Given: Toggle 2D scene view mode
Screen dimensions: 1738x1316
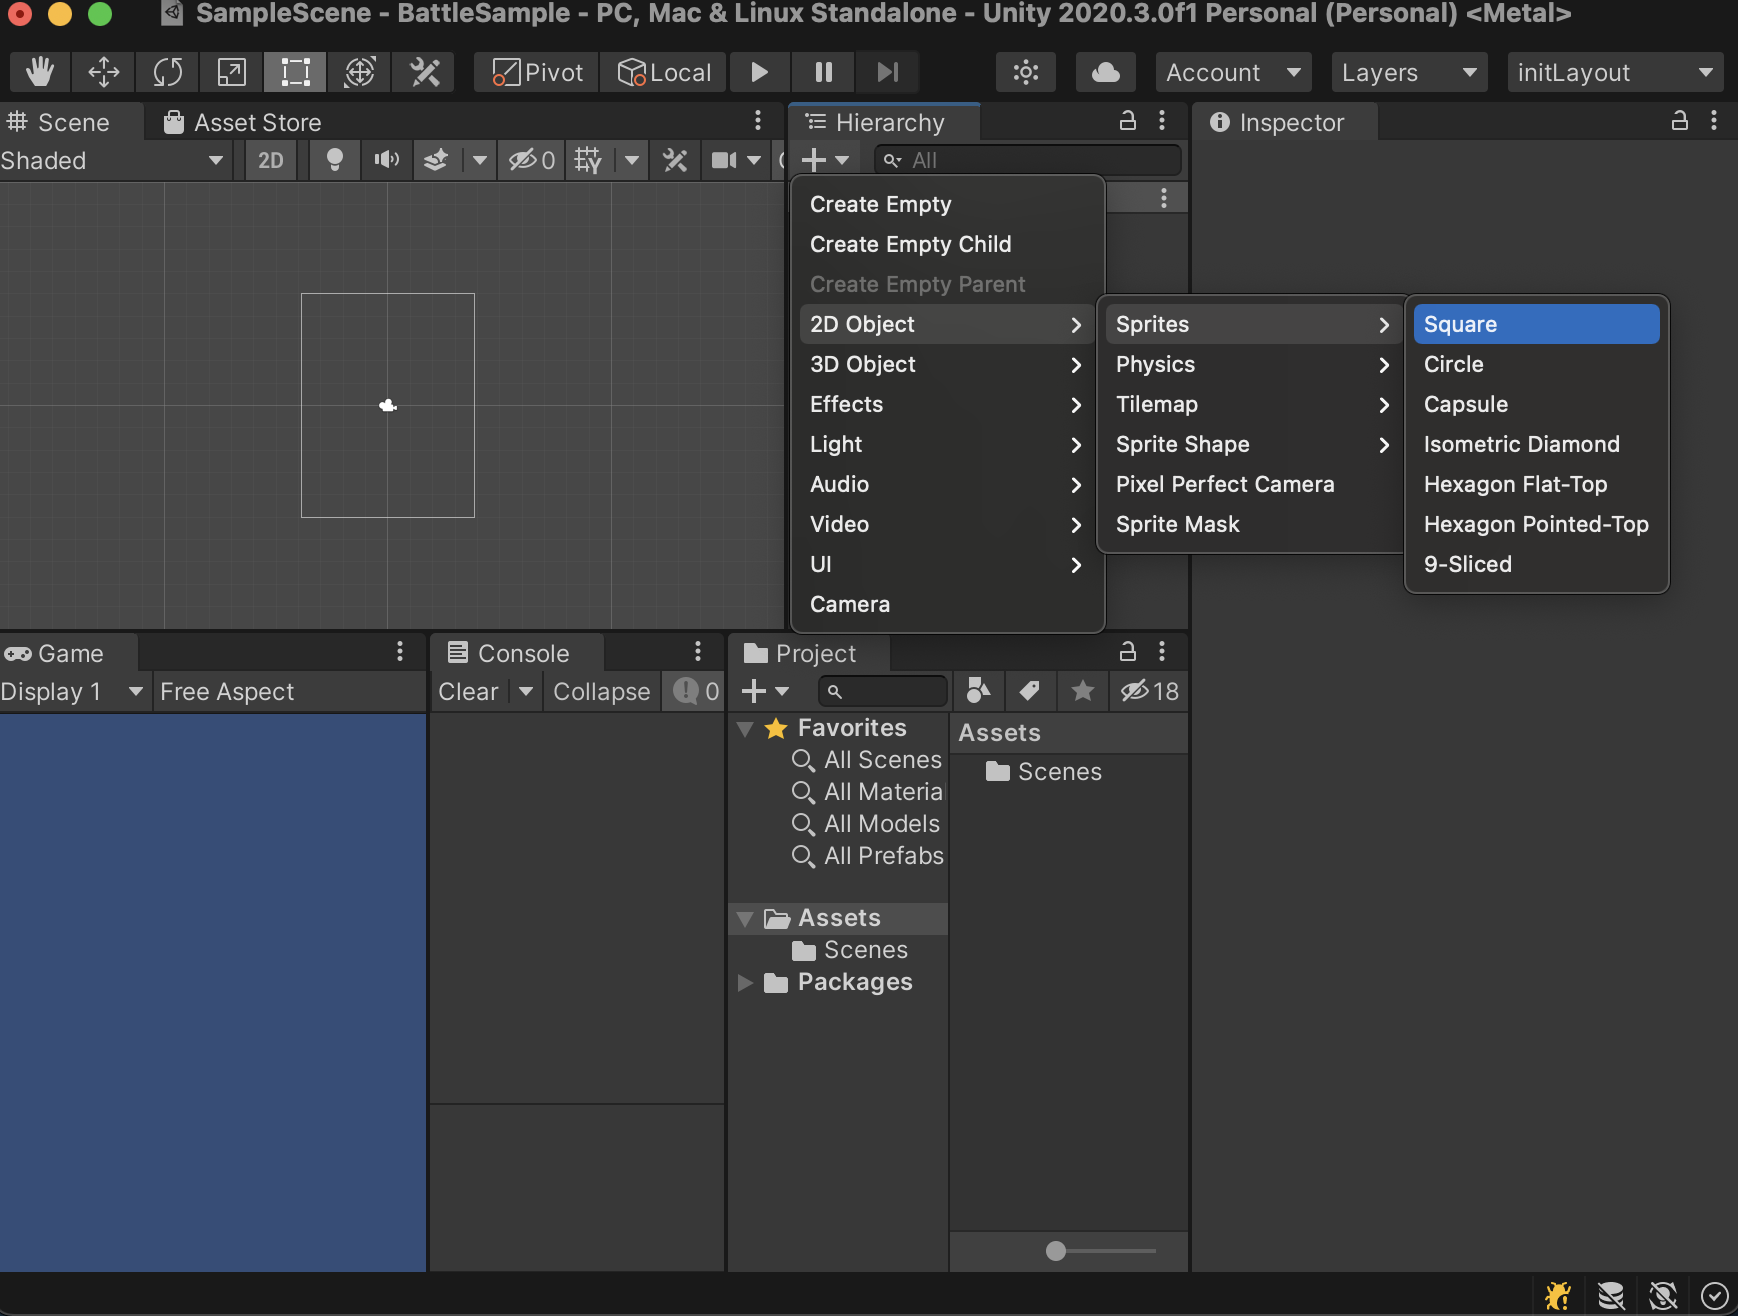Looking at the screenshot, I should coord(271,160).
